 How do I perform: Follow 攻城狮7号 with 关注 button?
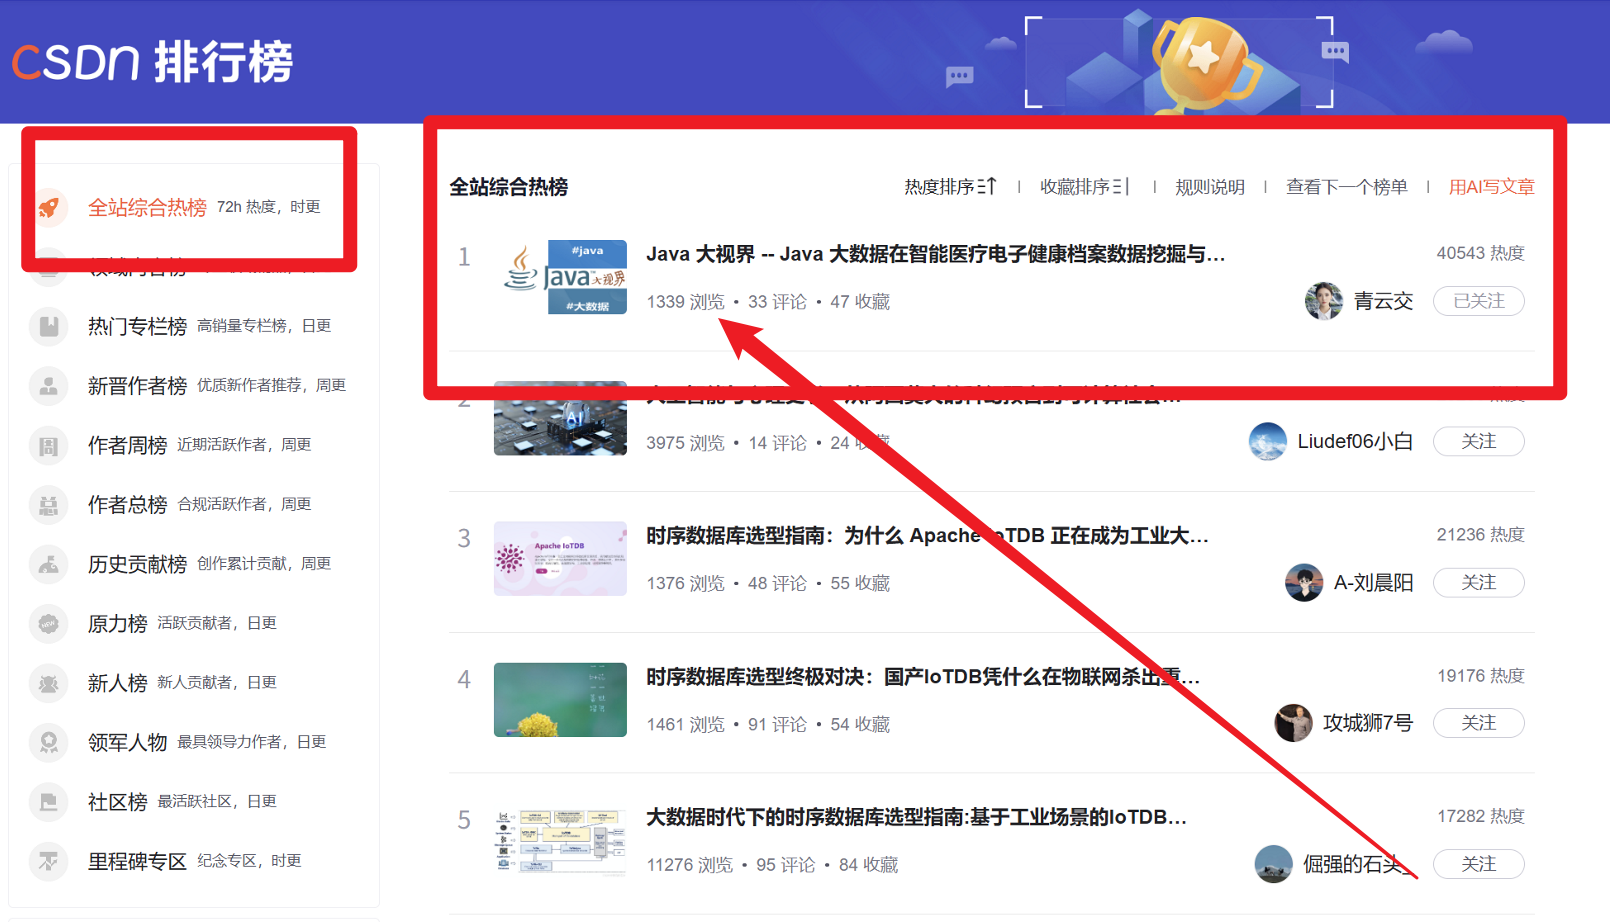click(1478, 723)
